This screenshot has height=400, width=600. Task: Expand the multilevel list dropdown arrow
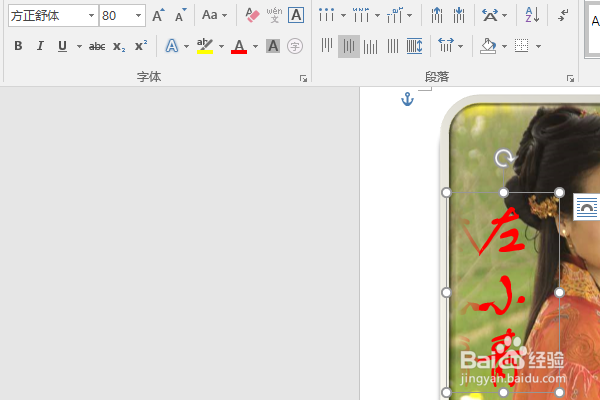[x=409, y=16]
